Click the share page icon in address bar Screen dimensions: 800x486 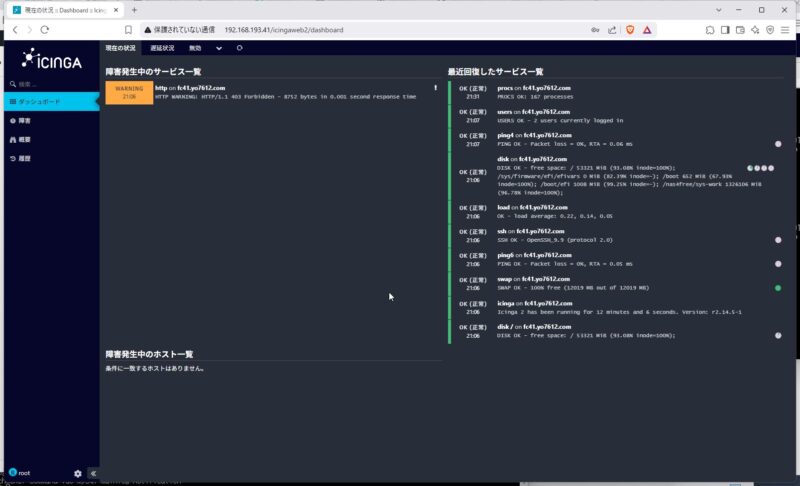(612, 30)
